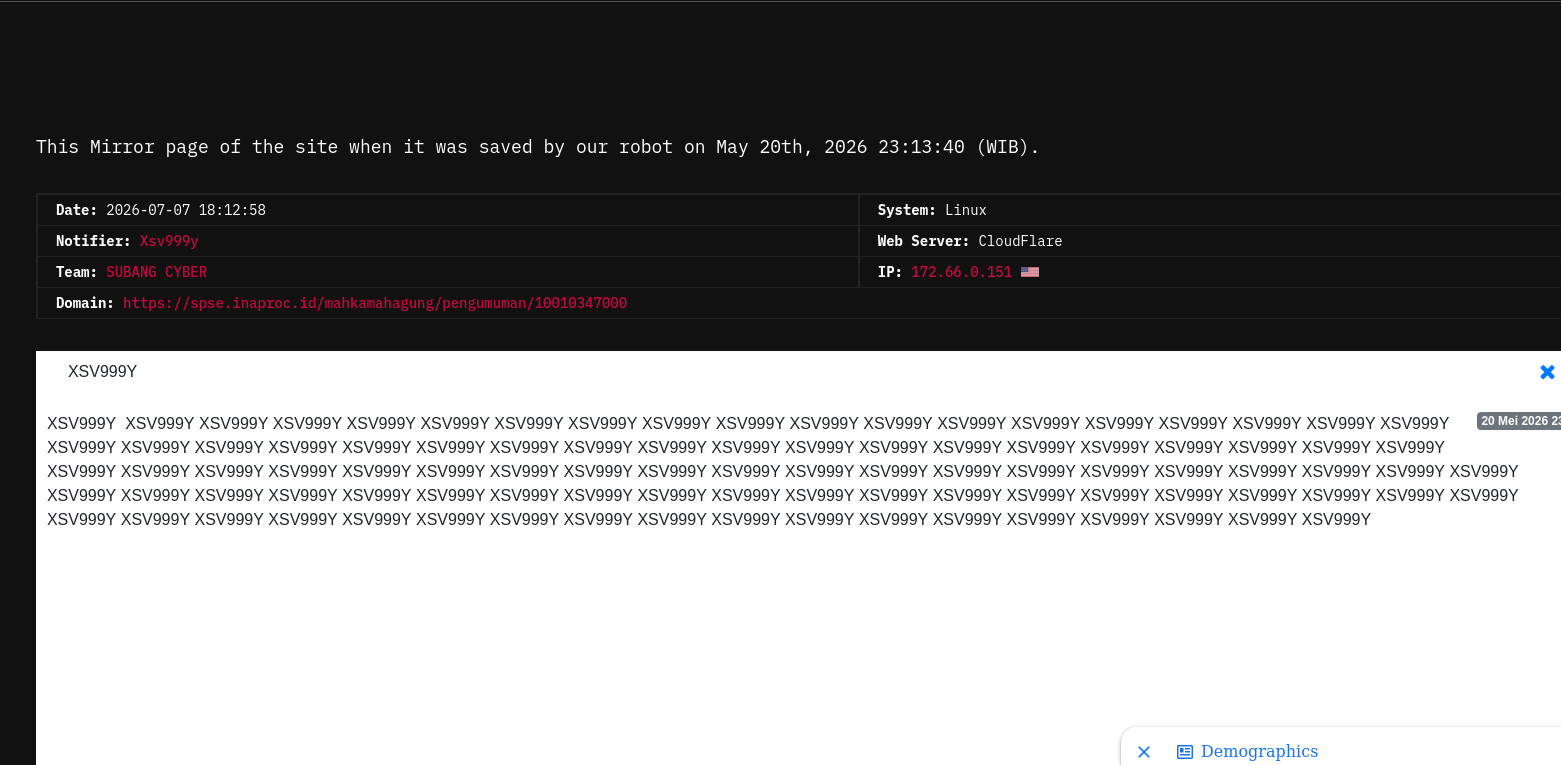Open the Demographics link
Image resolution: width=1561 pixels, height=765 pixels.
click(1259, 751)
